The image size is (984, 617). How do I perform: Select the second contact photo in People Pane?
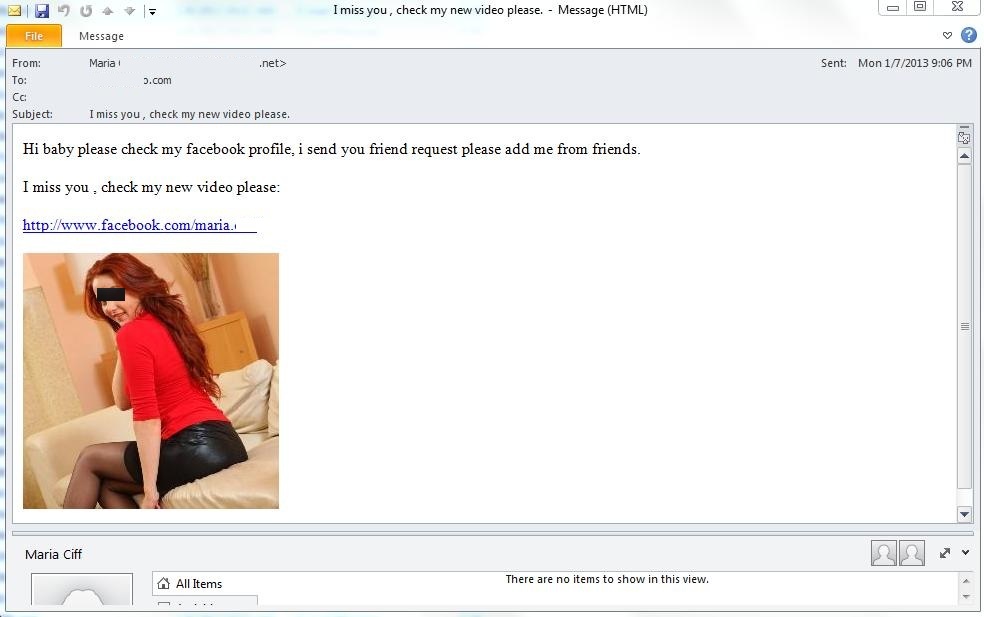912,553
